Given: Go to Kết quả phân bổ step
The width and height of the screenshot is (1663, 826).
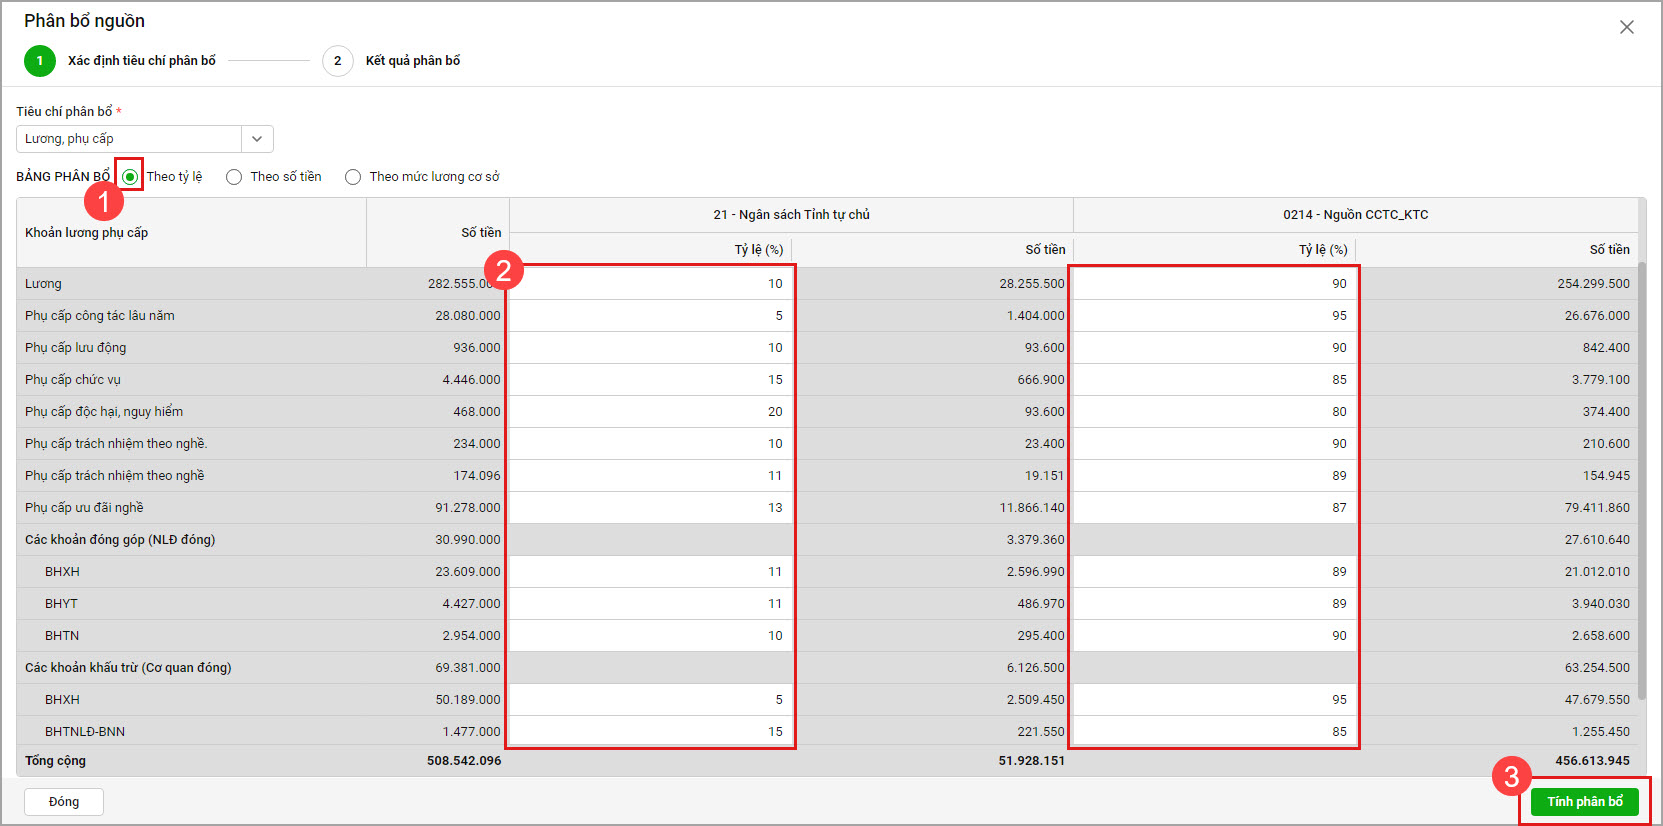Looking at the screenshot, I should (x=412, y=61).
